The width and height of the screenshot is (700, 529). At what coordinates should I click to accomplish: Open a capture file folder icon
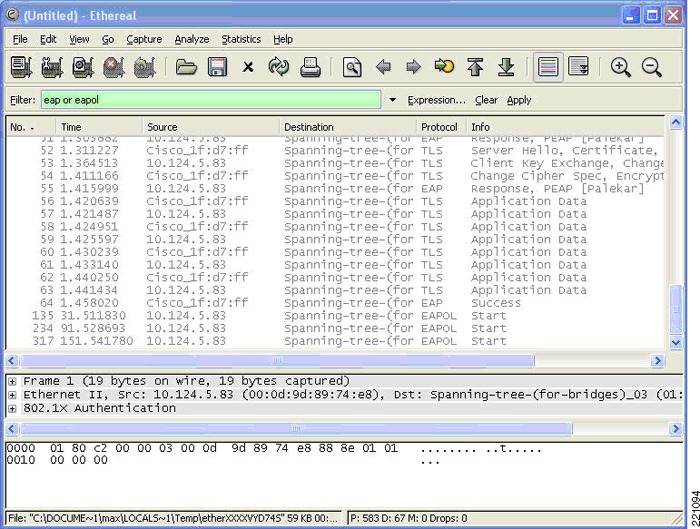pyautogui.click(x=186, y=67)
